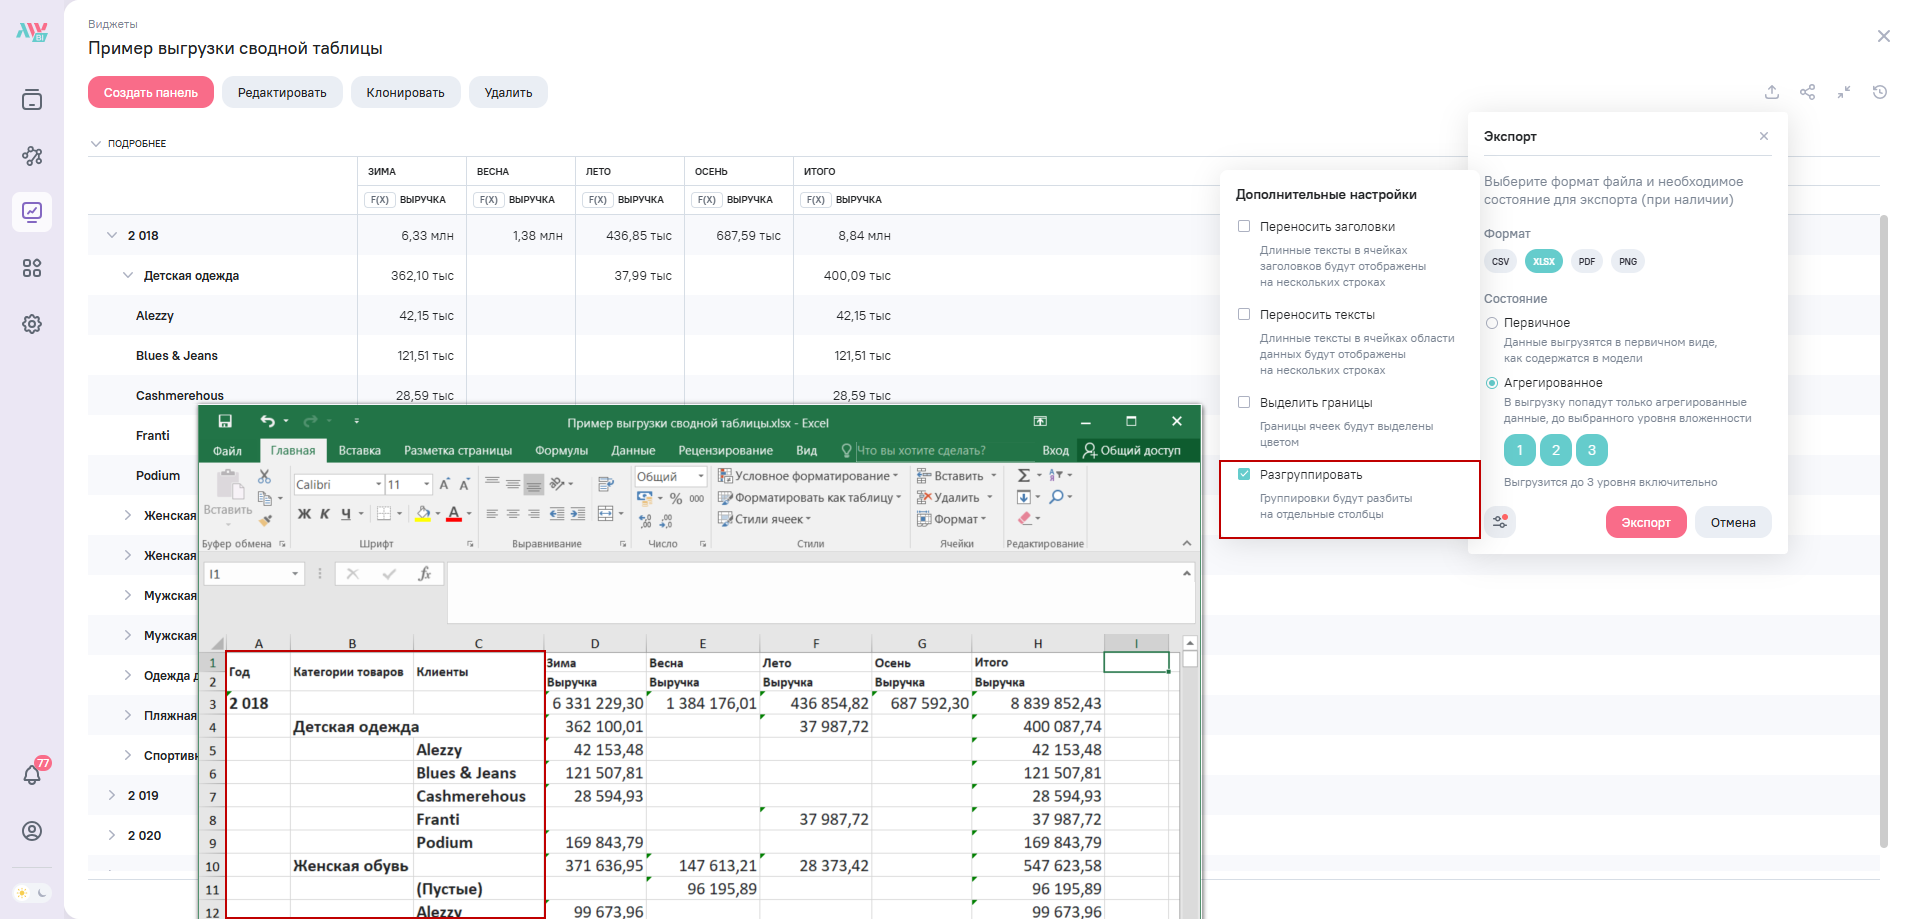Open the widgets grid icon in sidebar

click(x=32, y=268)
